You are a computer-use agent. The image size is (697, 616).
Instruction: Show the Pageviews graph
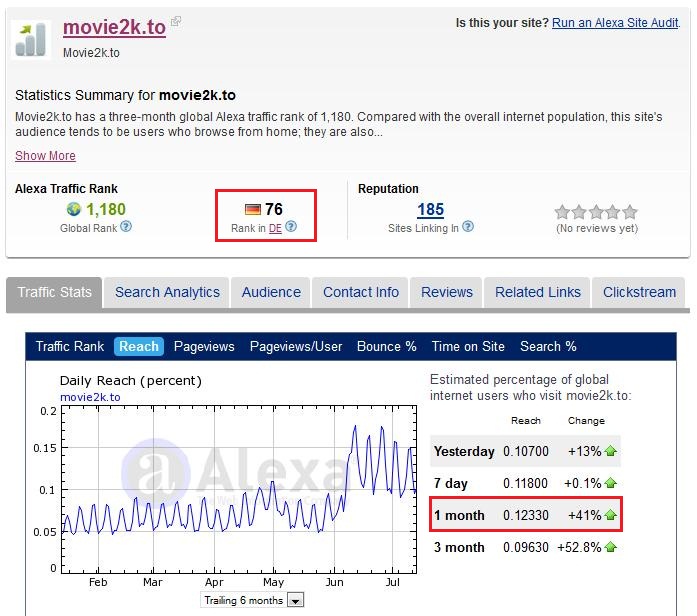tap(204, 346)
